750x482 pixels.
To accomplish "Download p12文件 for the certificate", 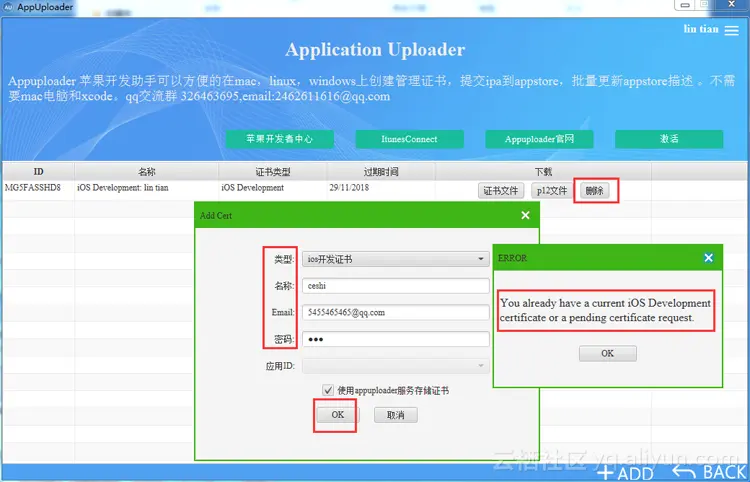I will [x=551, y=191].
